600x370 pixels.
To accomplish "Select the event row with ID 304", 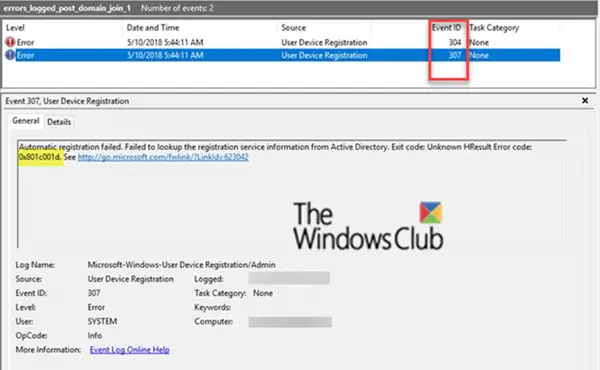I will tap(282, 42).
